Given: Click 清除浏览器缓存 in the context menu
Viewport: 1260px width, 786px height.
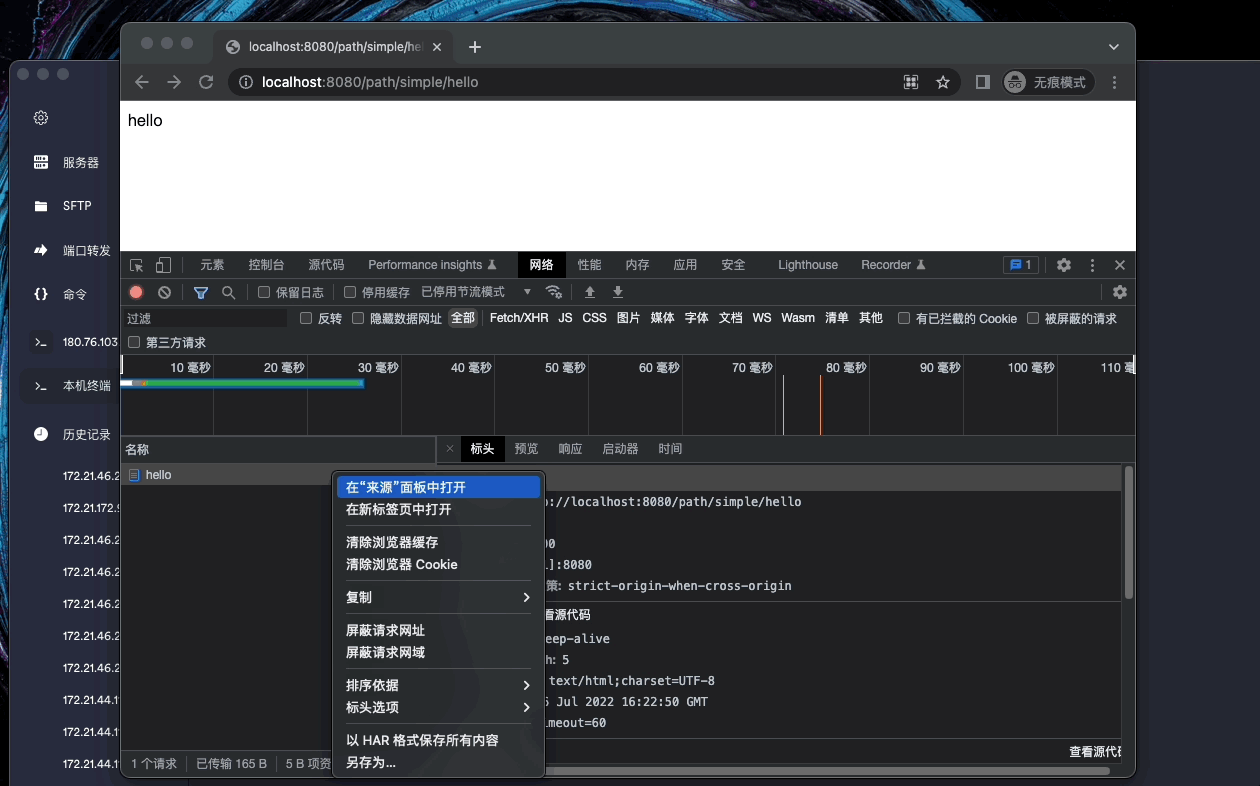Looking at the screenshot, I should point(392,542).
